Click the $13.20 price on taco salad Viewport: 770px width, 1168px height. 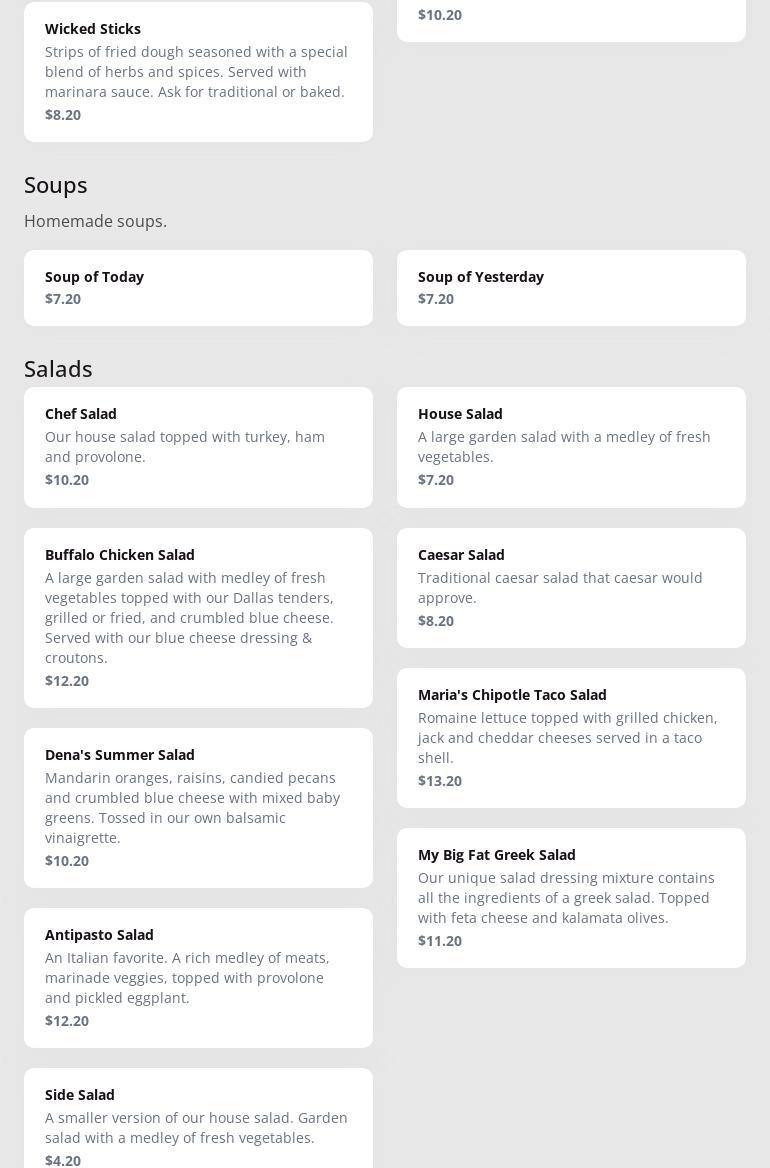tap(440, 781)
